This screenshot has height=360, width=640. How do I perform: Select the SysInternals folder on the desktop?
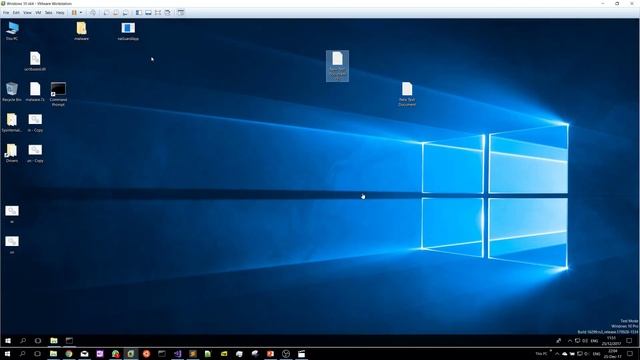pos(12,122)
